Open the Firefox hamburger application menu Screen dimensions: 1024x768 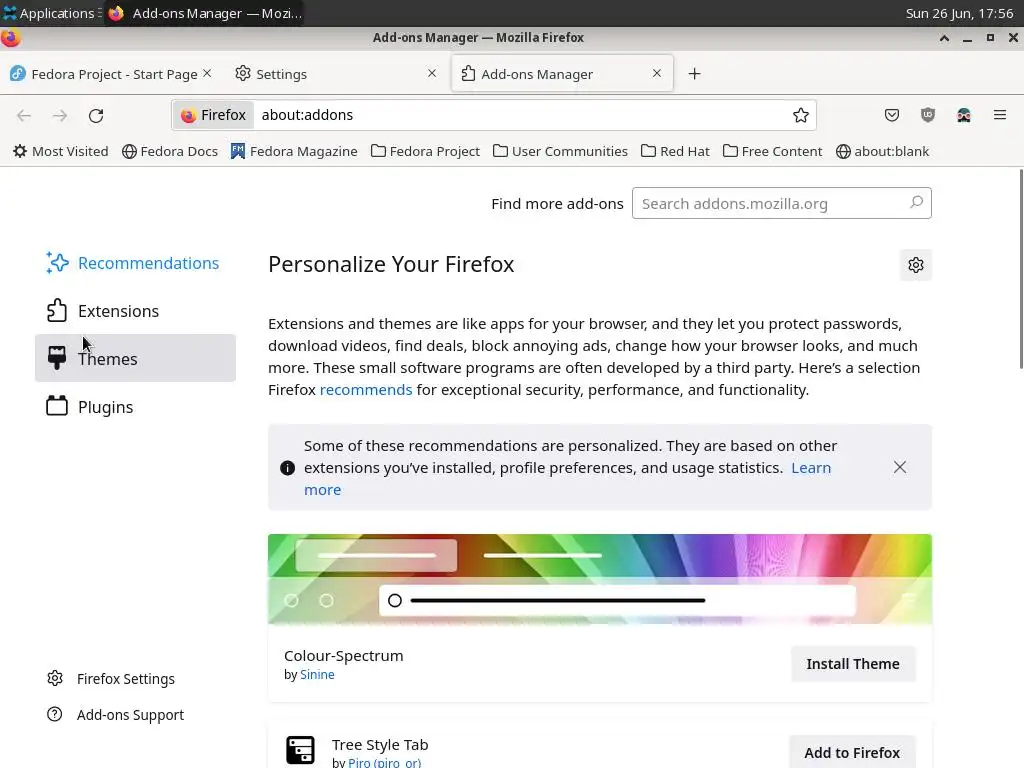[1000, 115]
